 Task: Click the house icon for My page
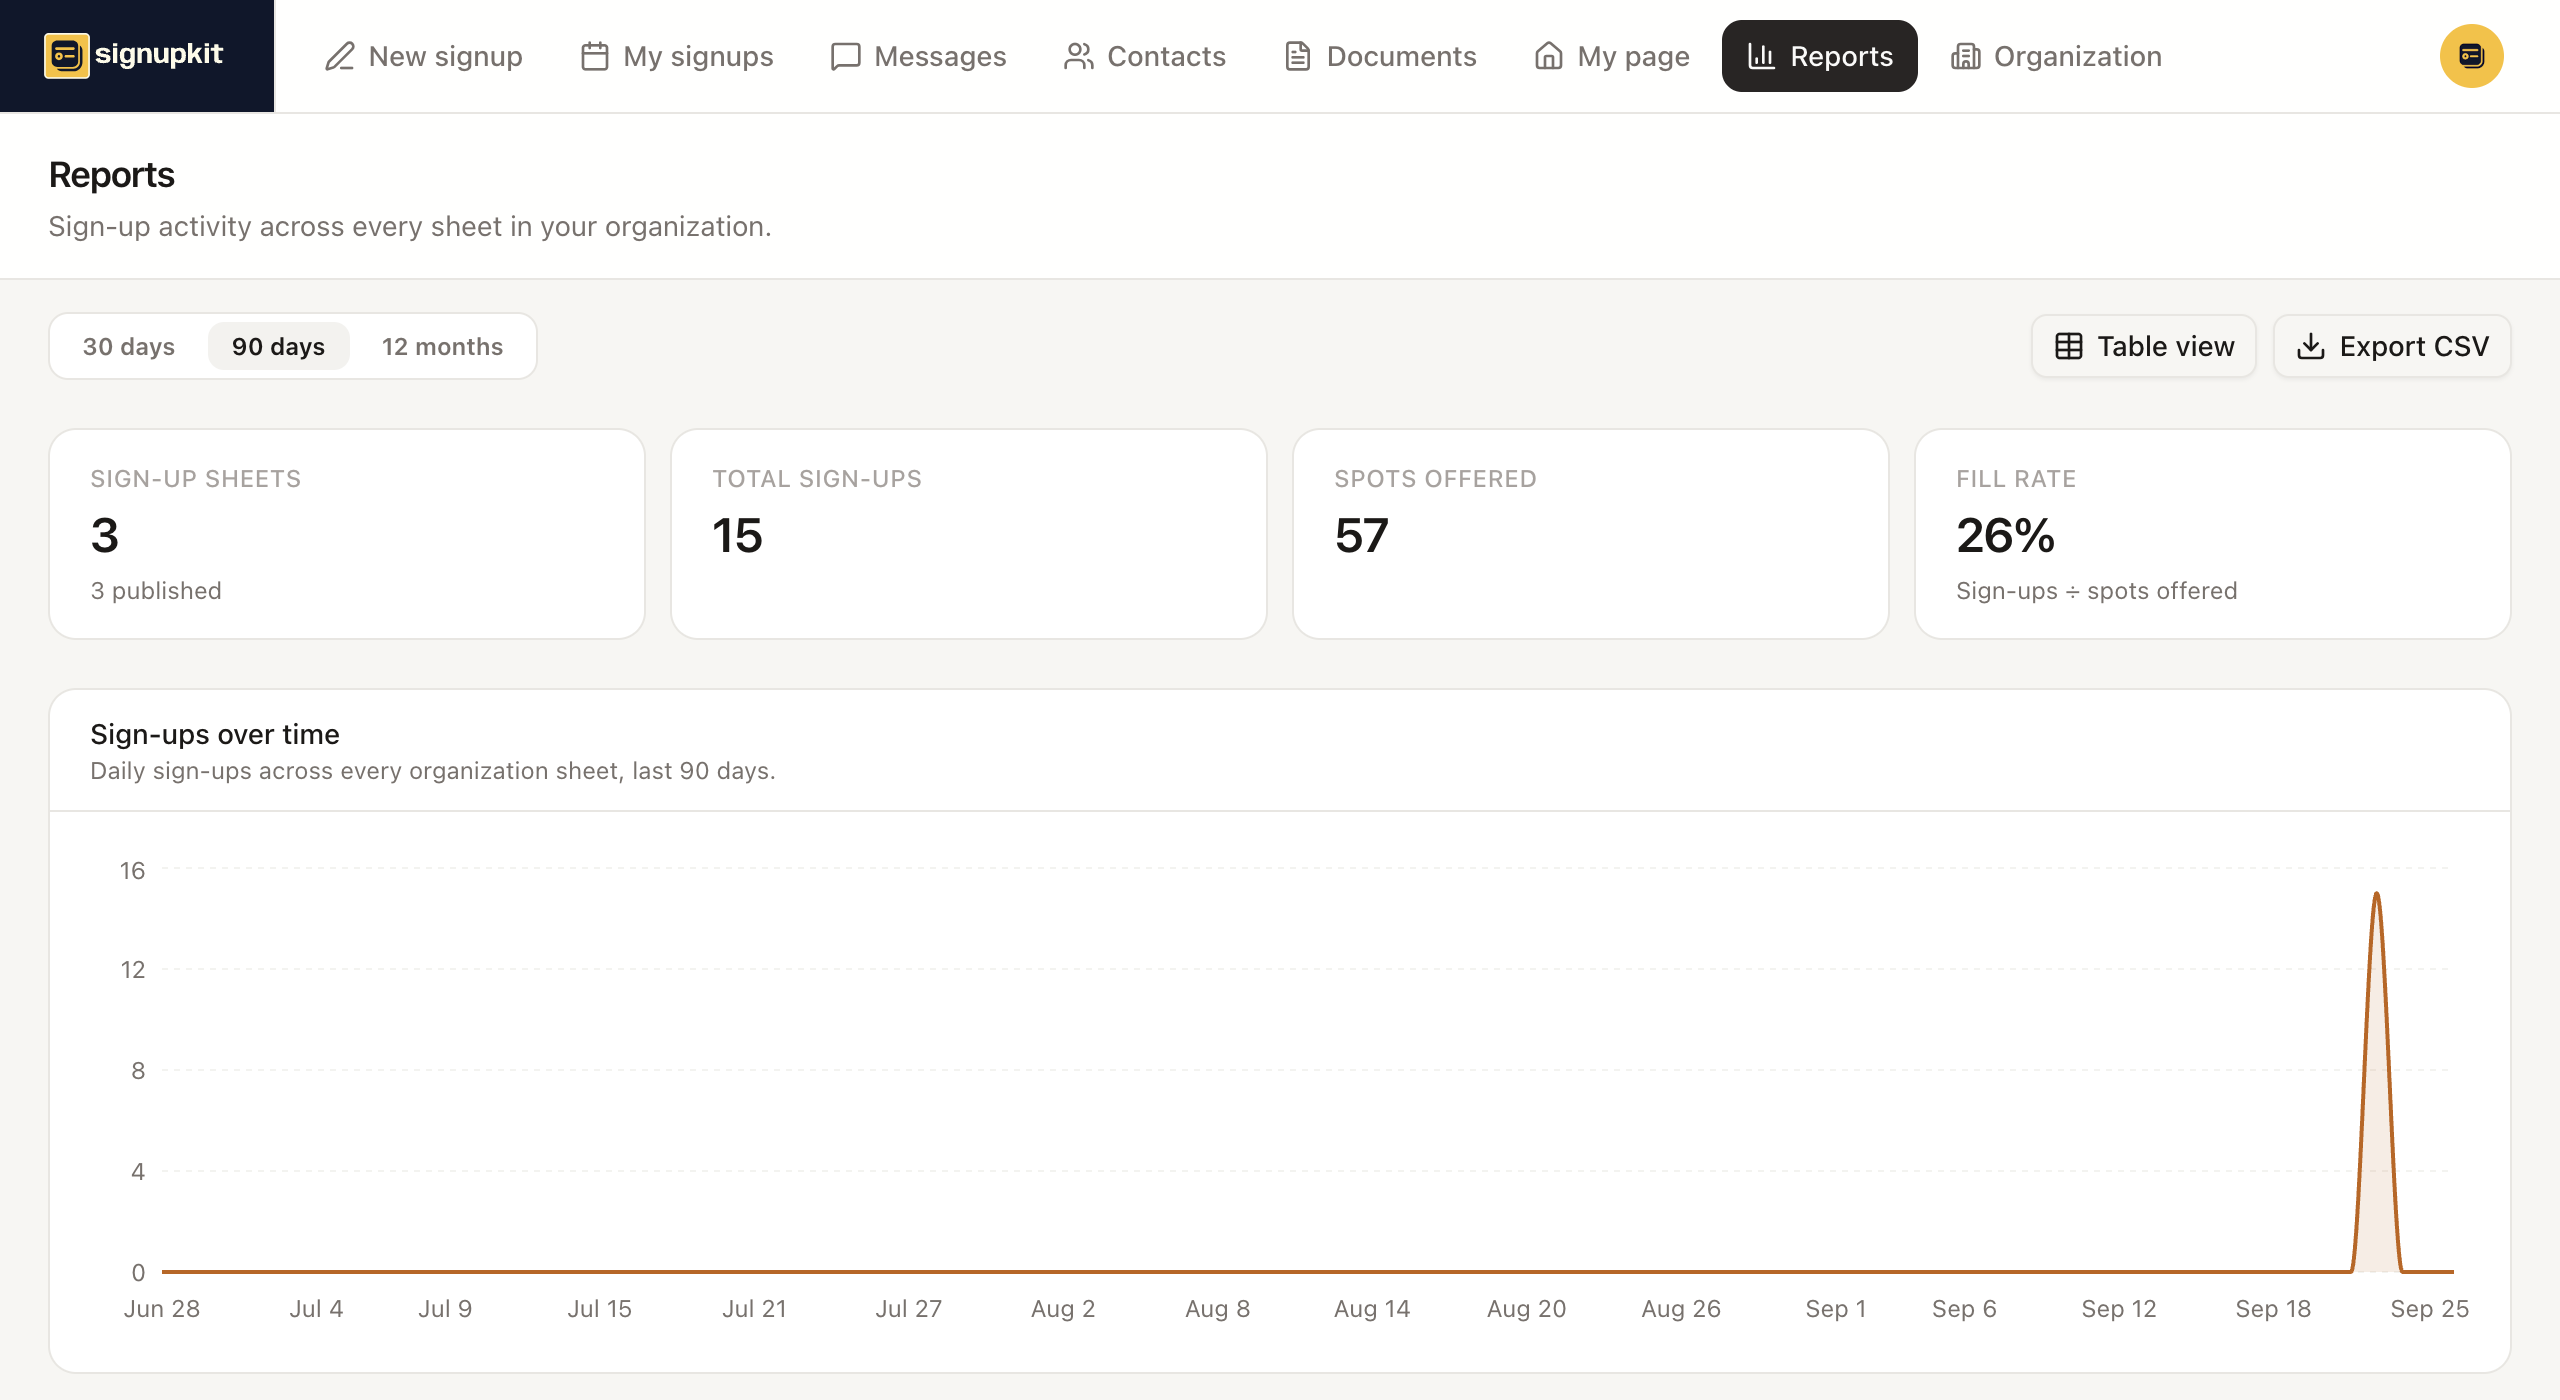click(1548, 56)
